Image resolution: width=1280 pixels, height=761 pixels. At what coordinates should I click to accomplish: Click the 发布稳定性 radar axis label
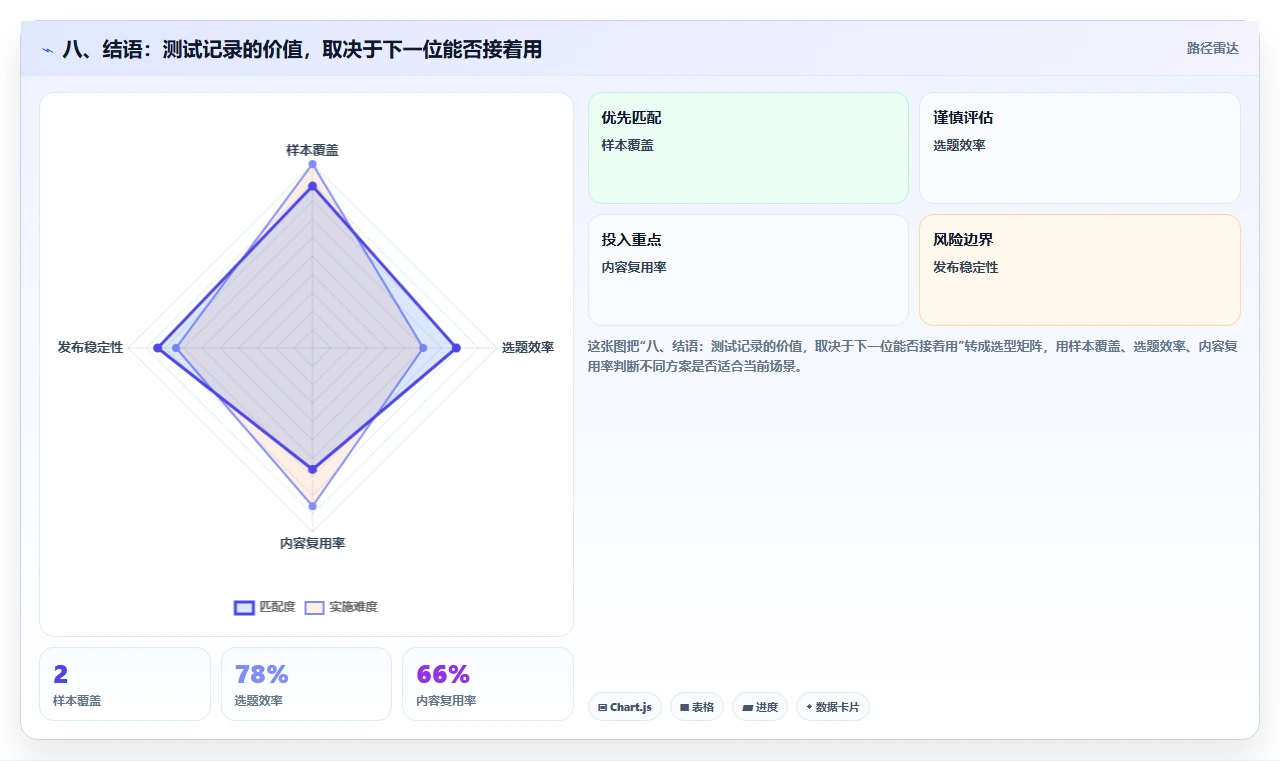90,347
